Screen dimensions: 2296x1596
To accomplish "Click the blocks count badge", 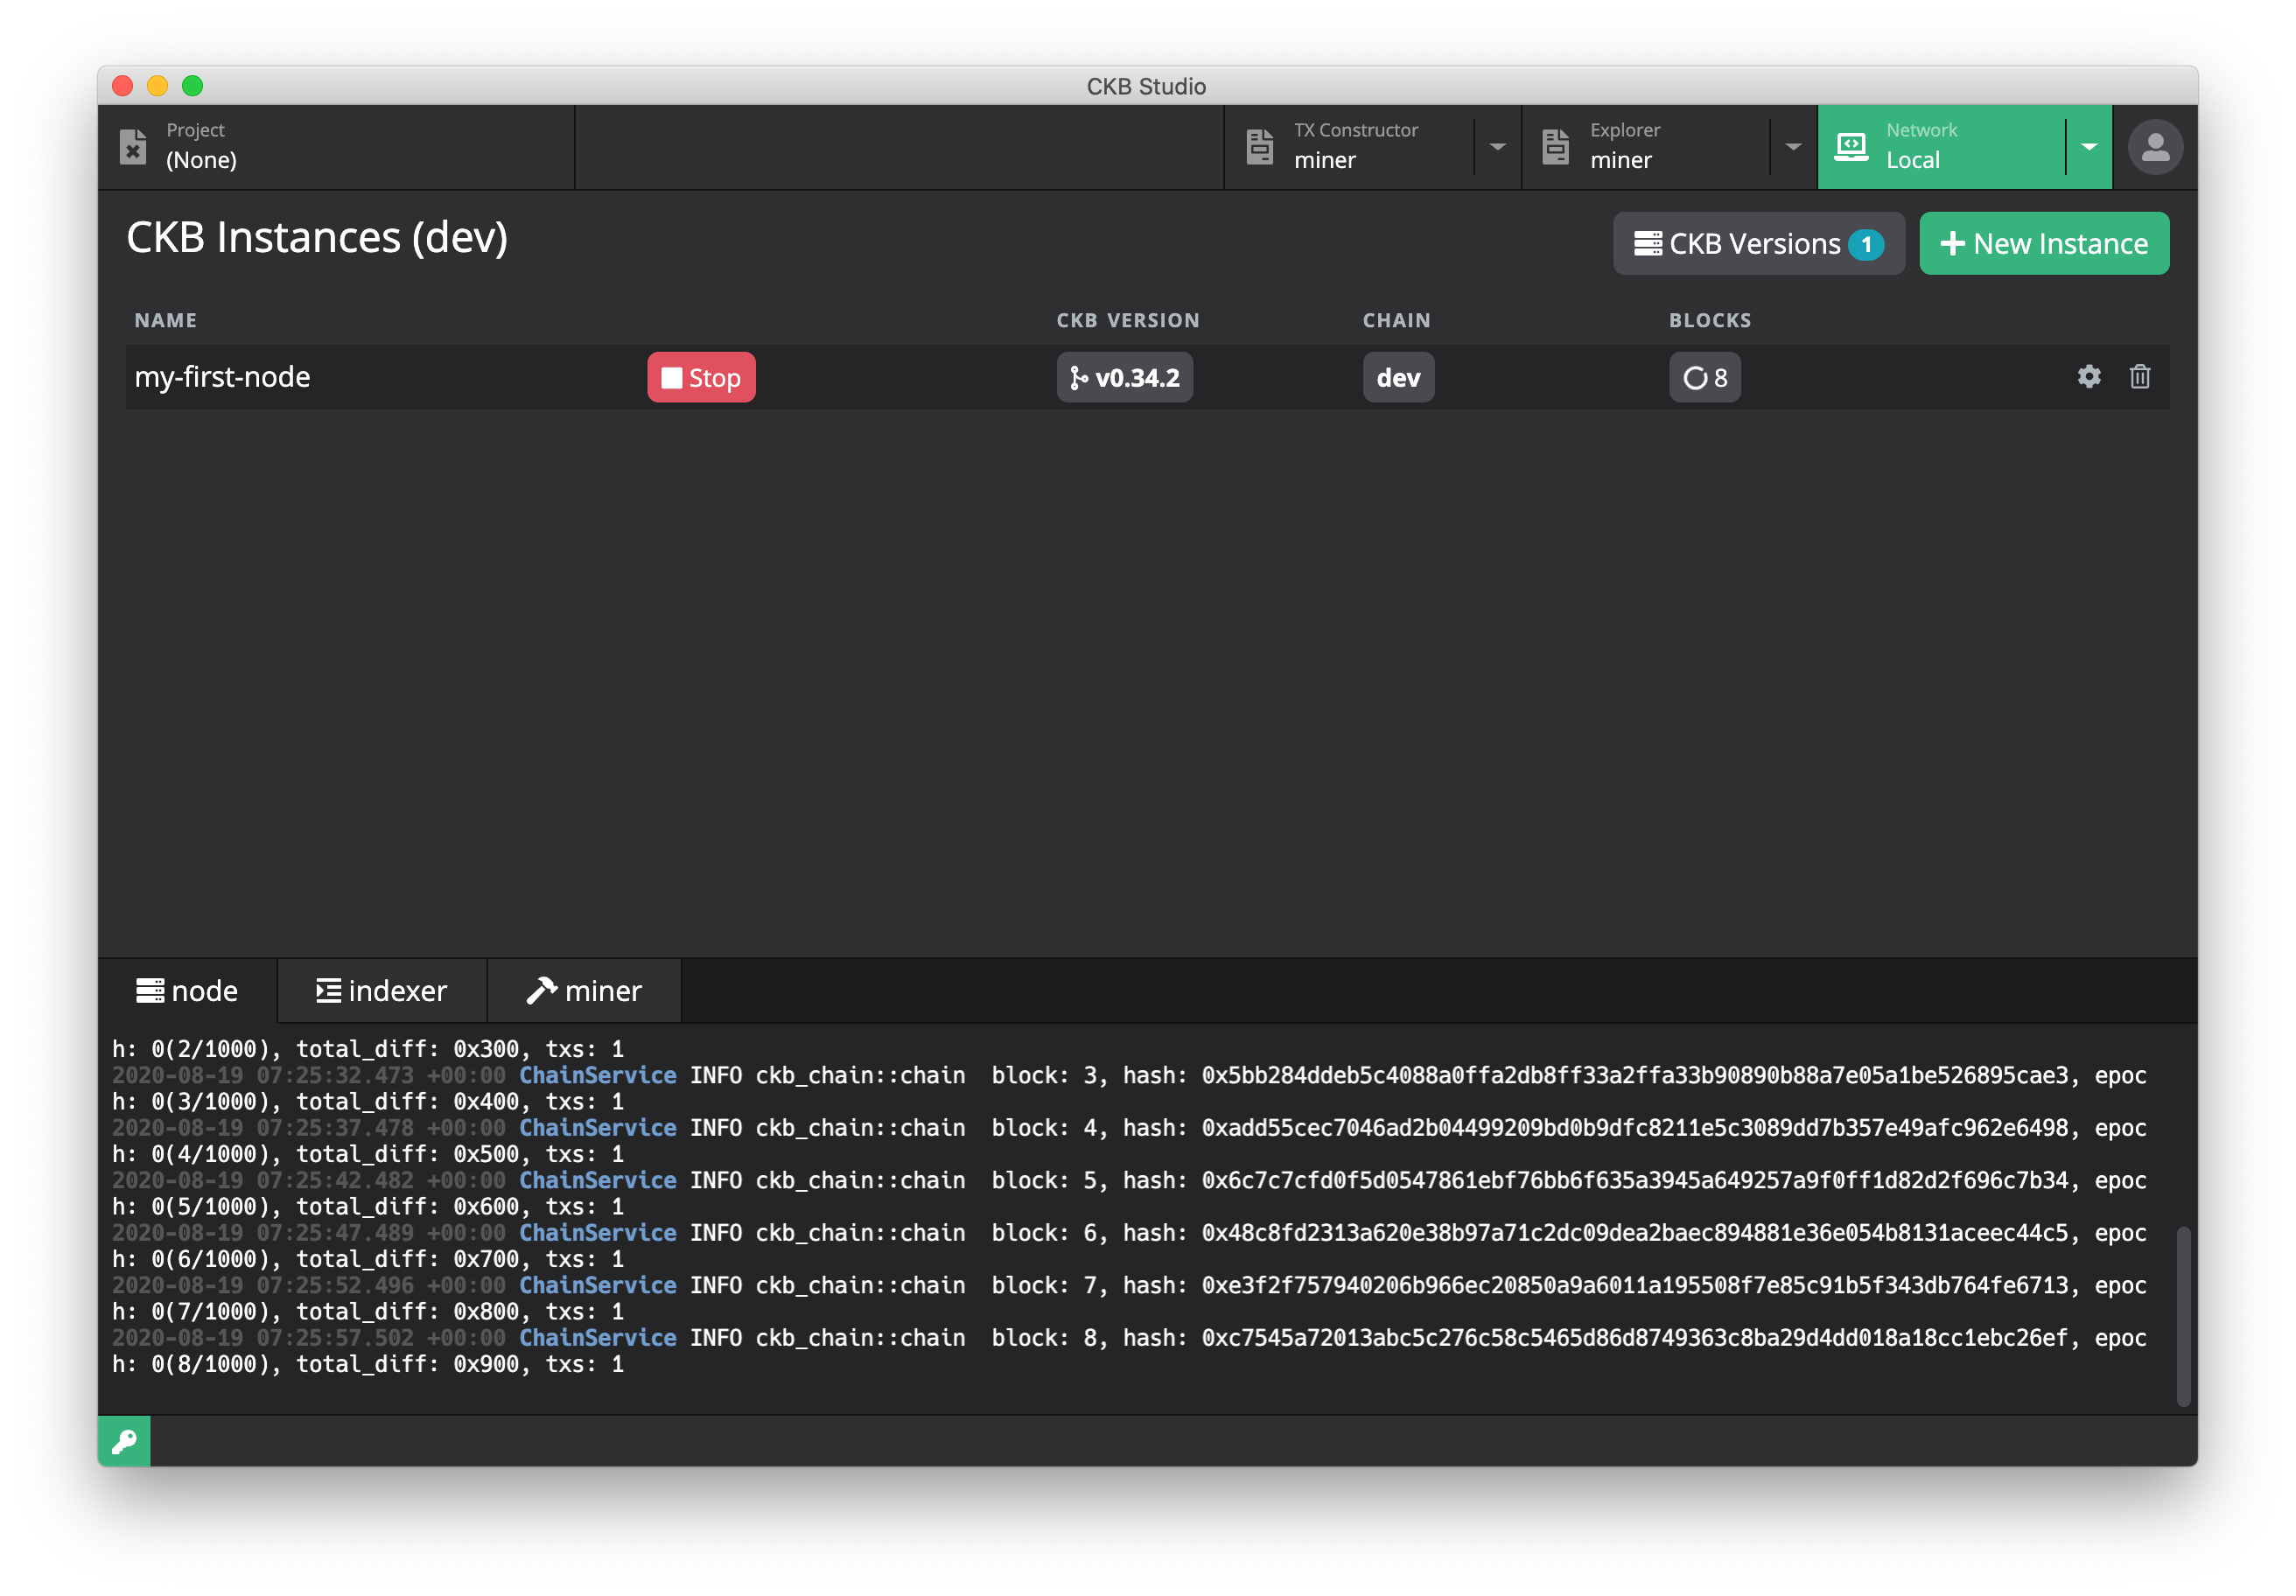I will coord(1704,377).
